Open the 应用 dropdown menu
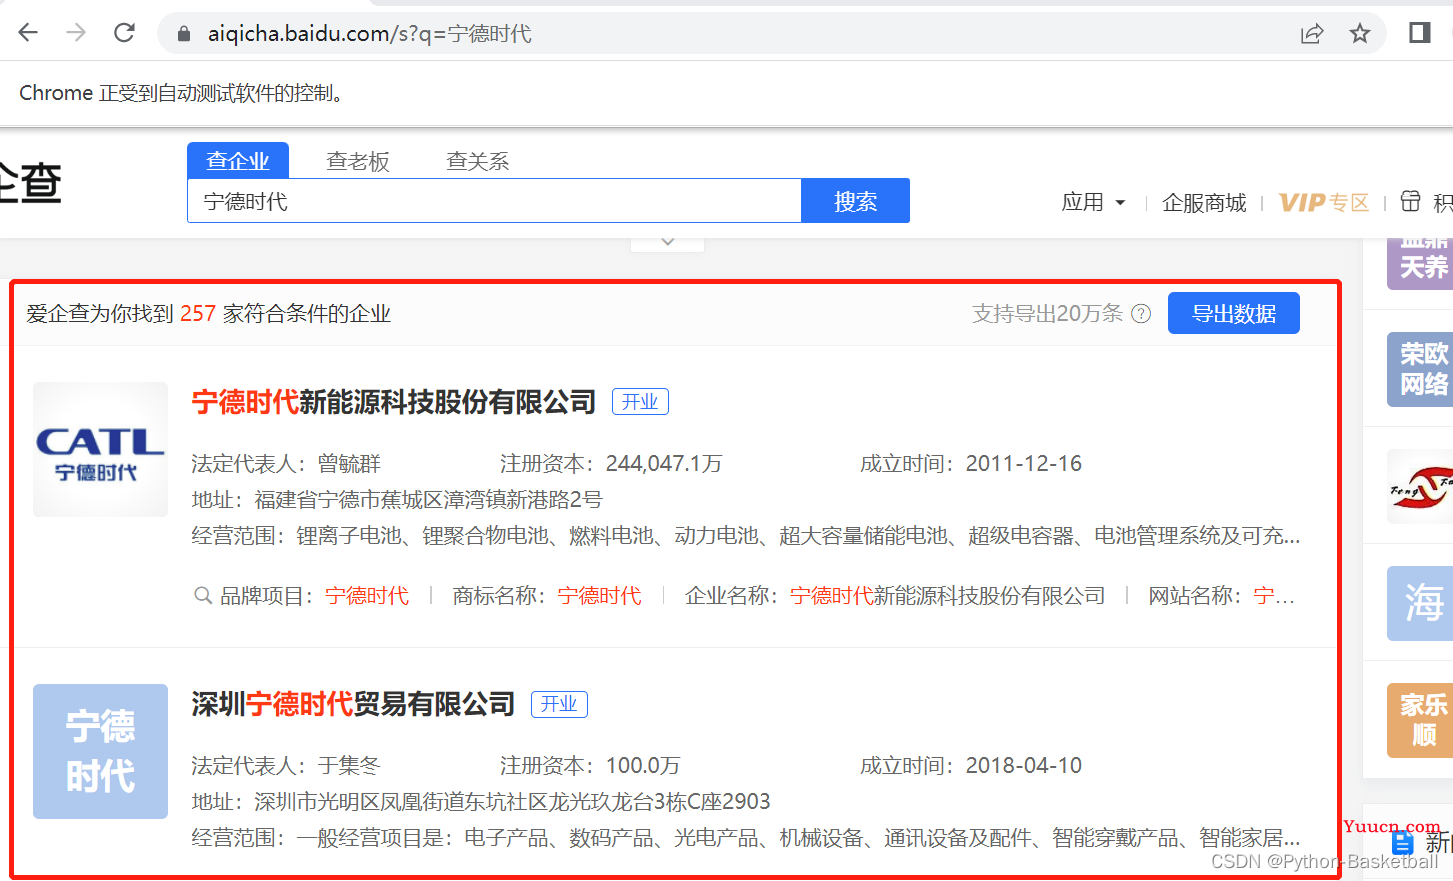This screenshot has width=1453, height=881. (x=1093, y=202)
